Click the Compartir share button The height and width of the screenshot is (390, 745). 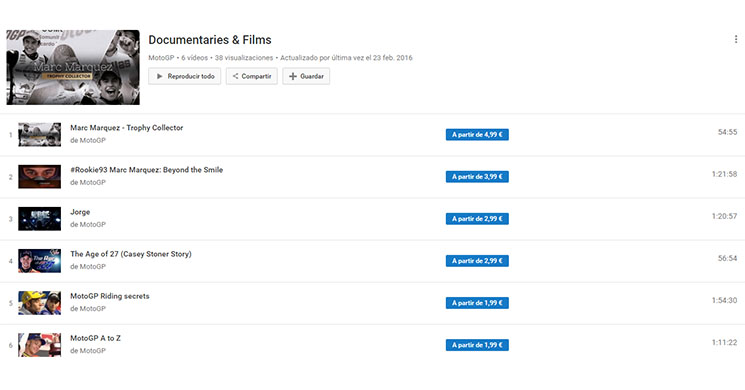click(x=252, y=76)
